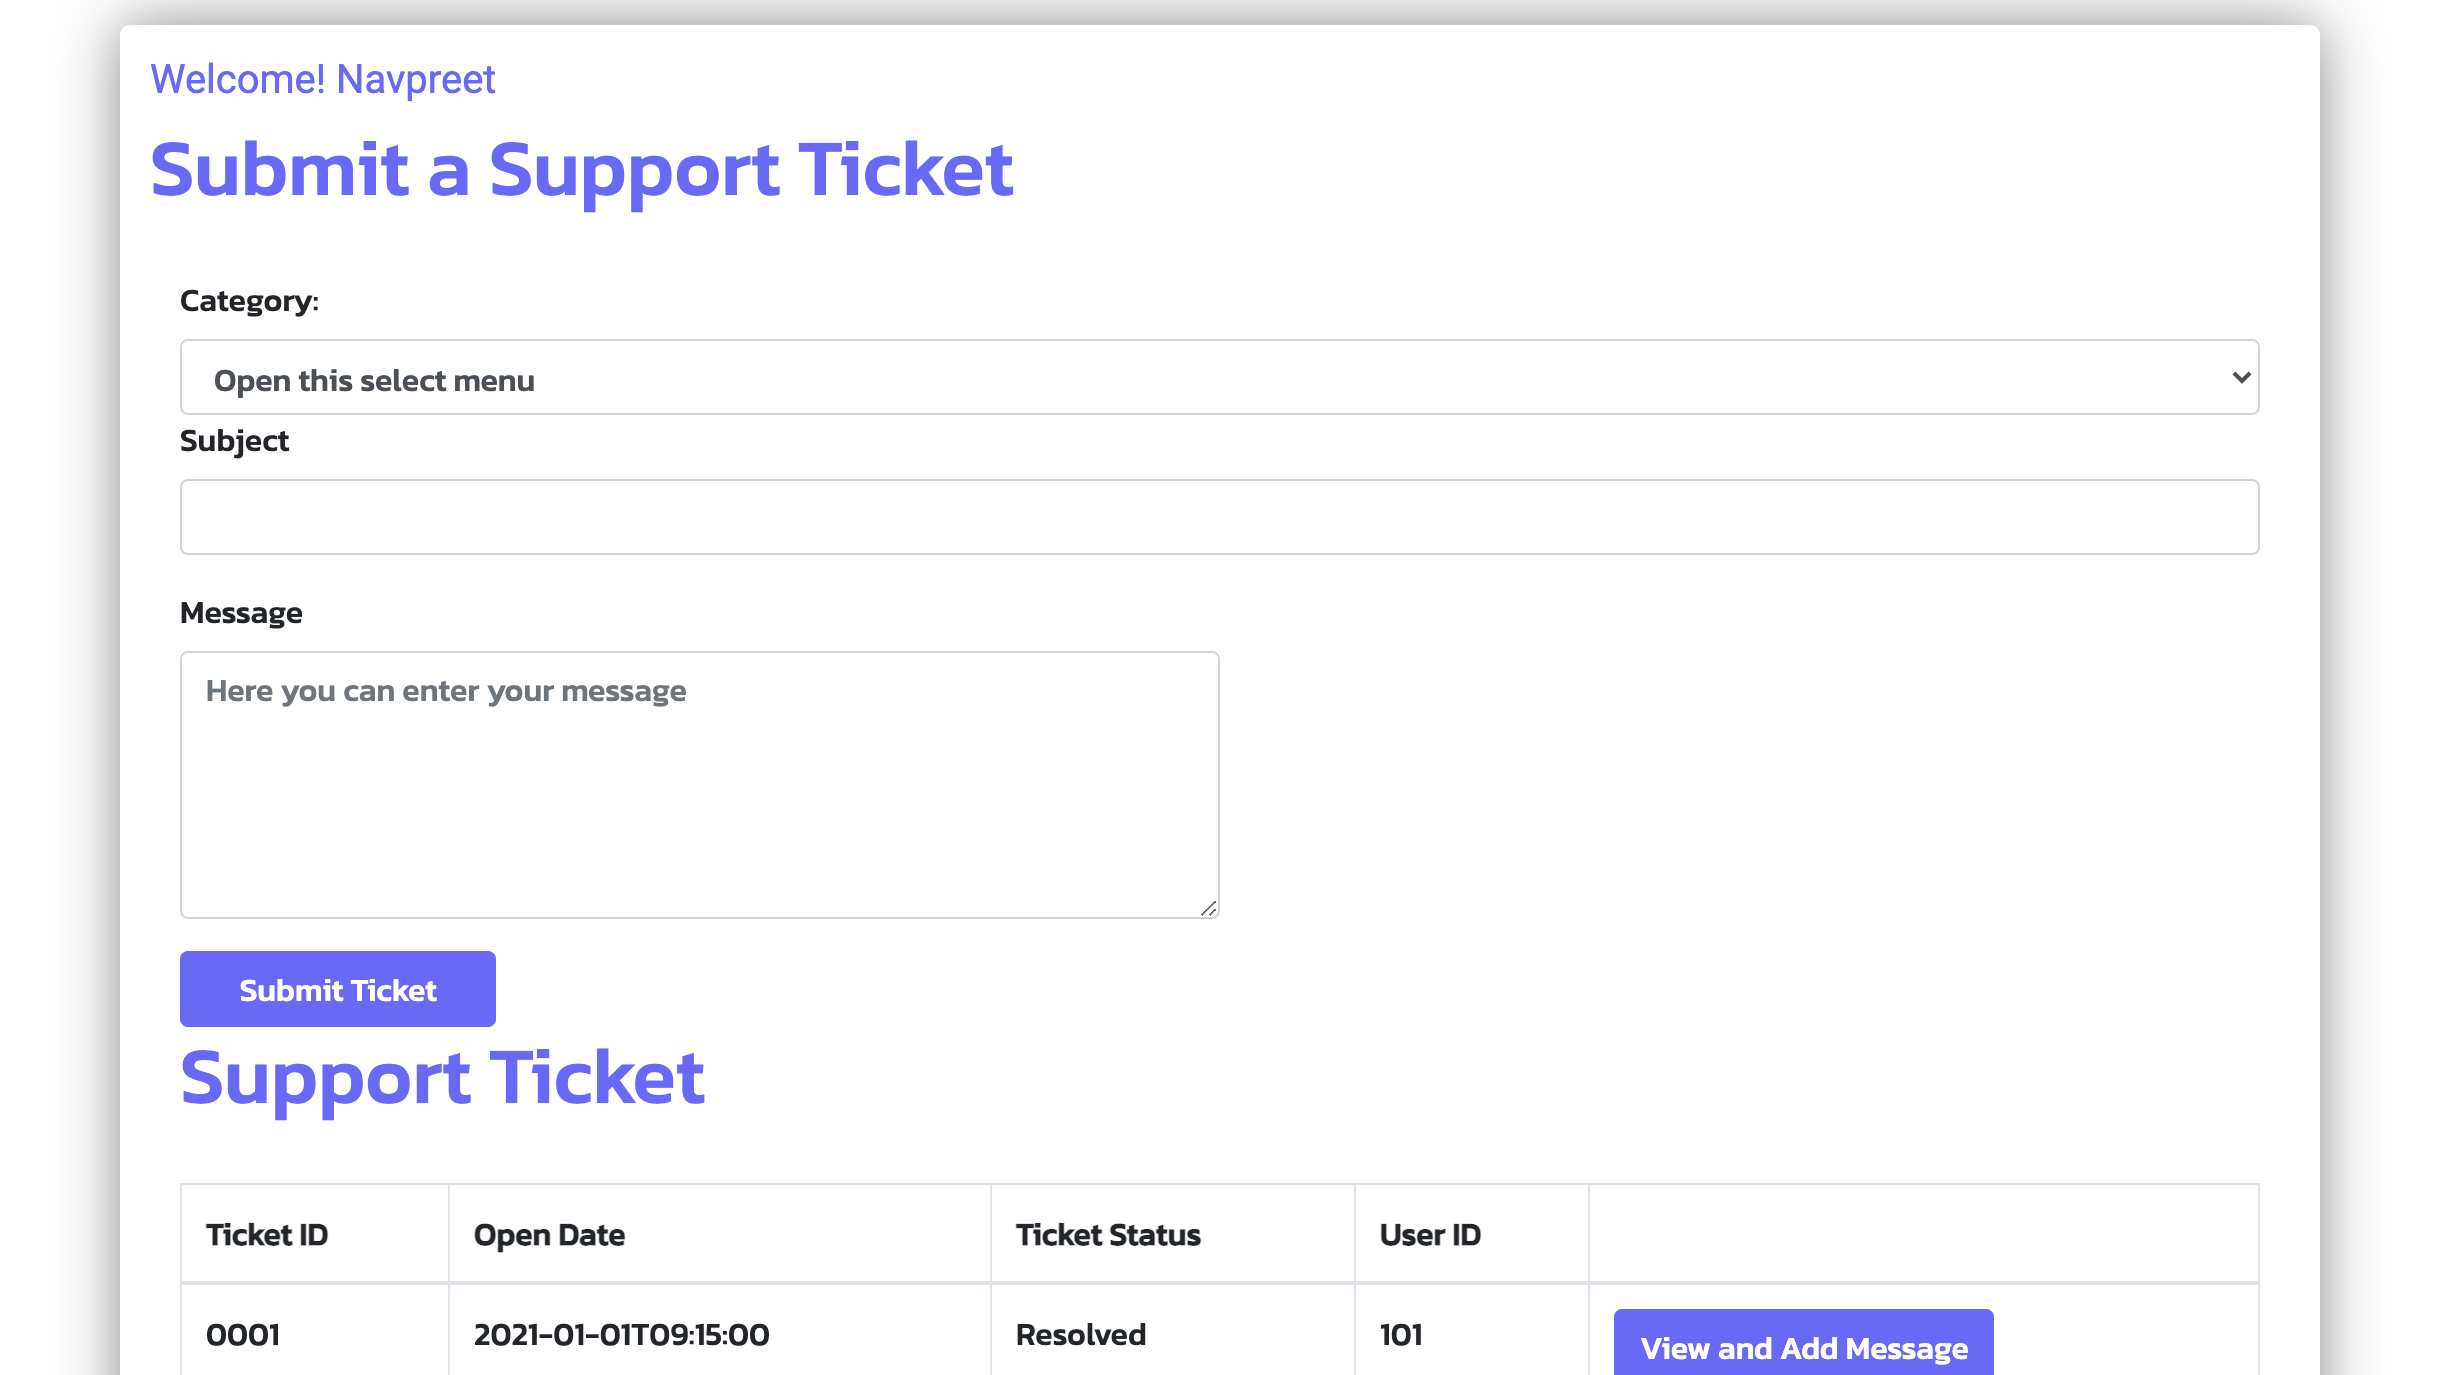Click the User ID column header
This screenshot has height=1375, width=2440.
click(1430, 1234)
